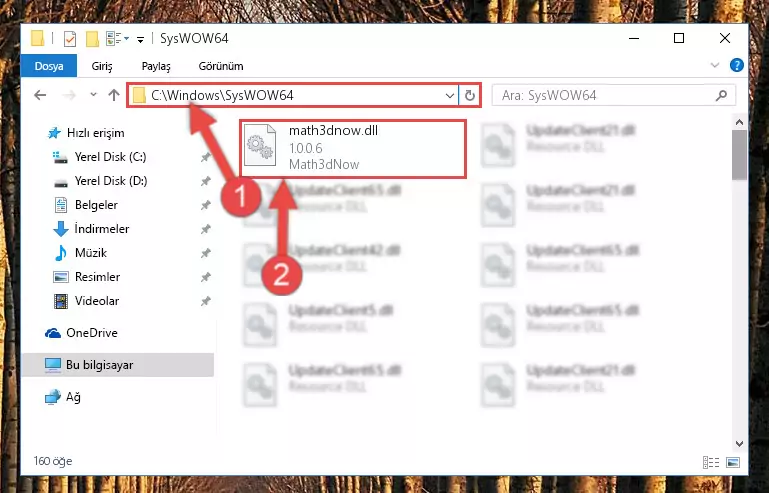Viewport: 769px width, 493px height.
Task: Click pin icon next to Belgeler
Action: point(205,205)
